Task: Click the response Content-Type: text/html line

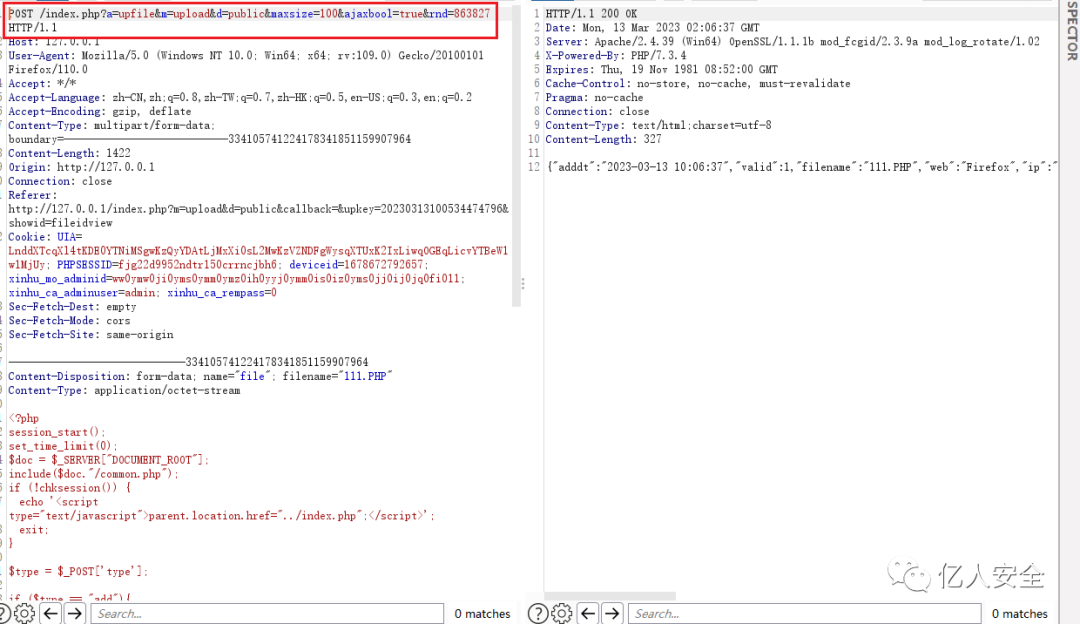Action: point(658,125)
